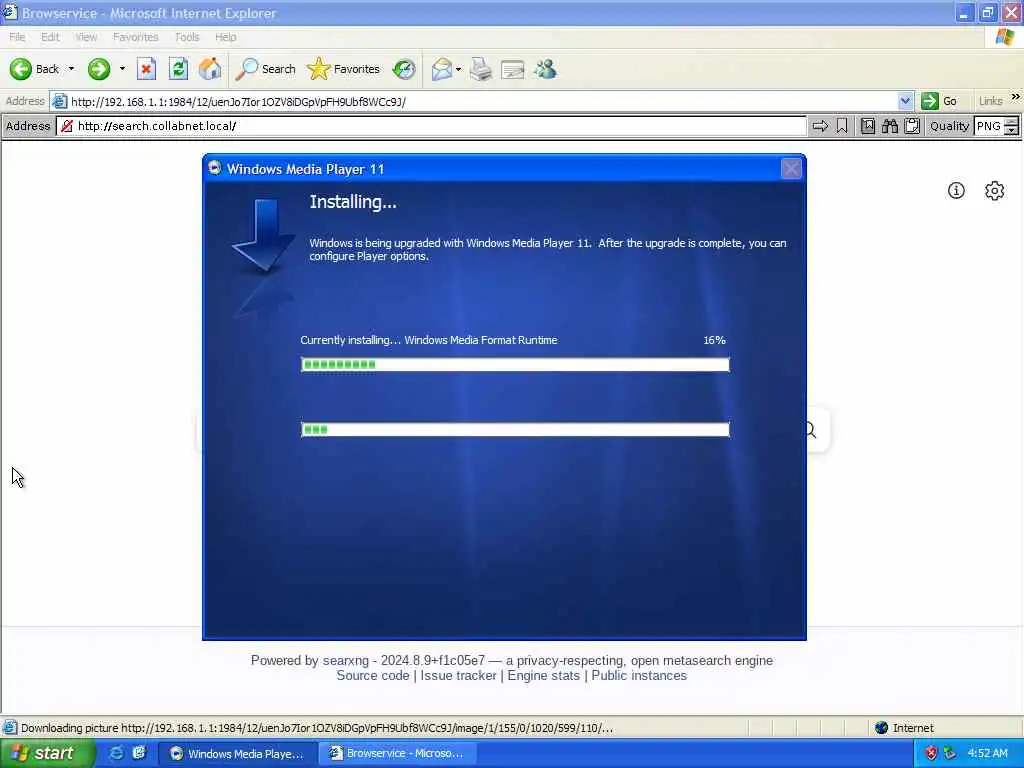
Task: Open the Favorites pane
Action: pyautogui.click(x=344, y=69)
